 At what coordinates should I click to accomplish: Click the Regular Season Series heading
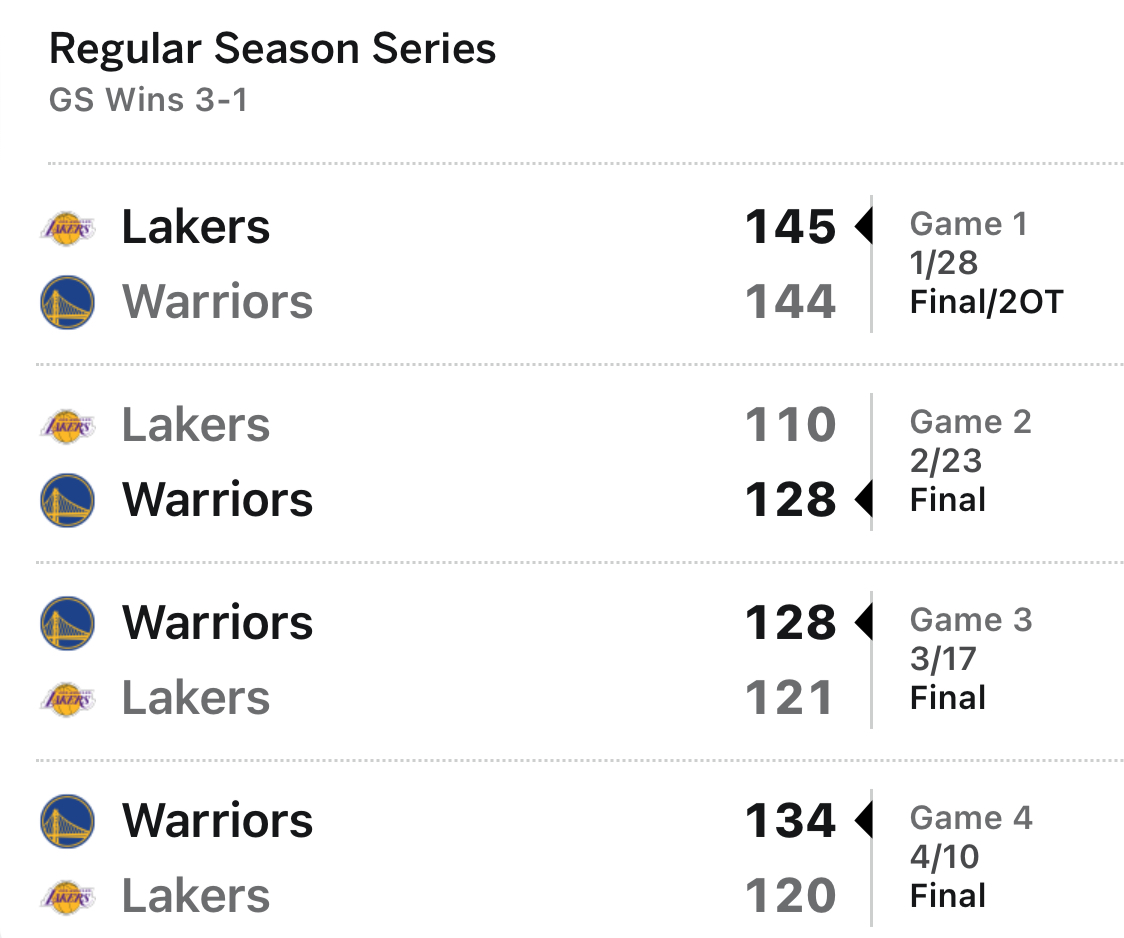coord(272,49)
